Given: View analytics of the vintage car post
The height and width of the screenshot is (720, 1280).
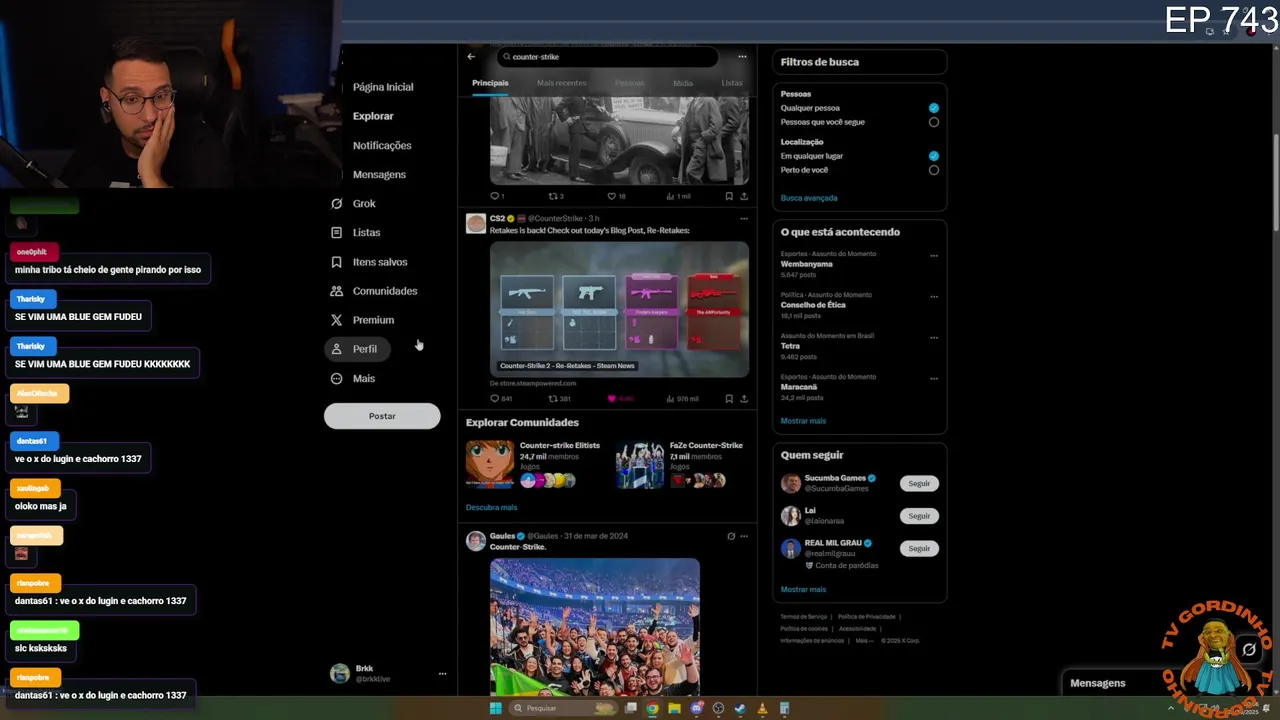Looking at the screenshot, I should coord(679,196).
